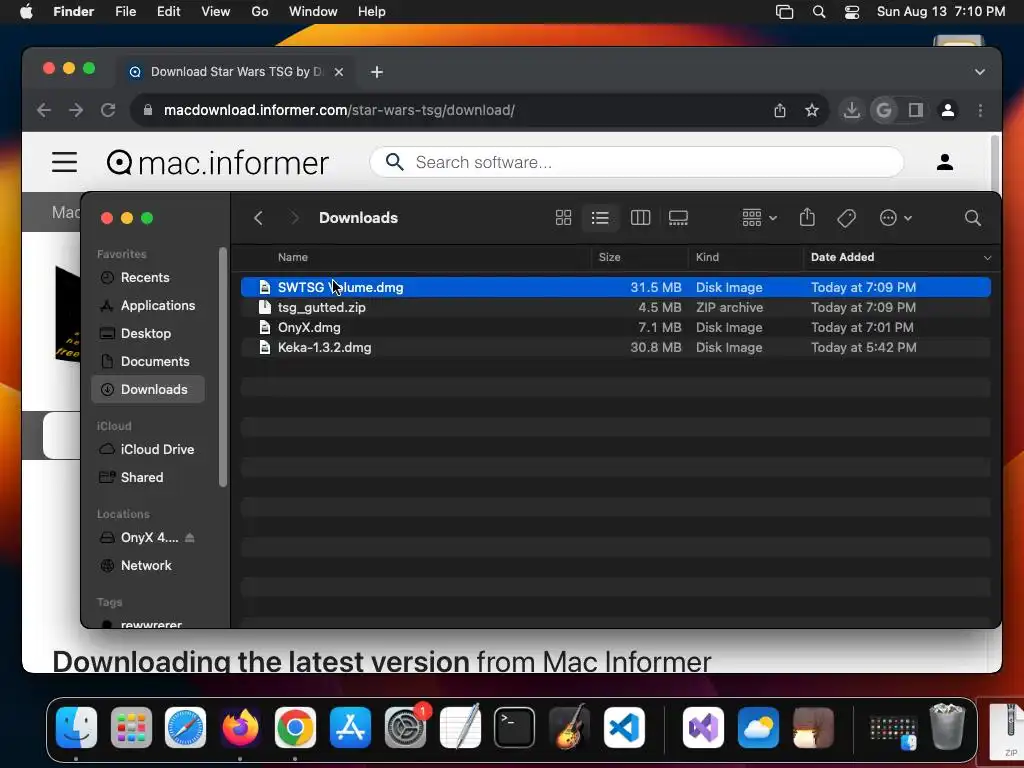The image size is (1024, 768).
Task: Open the Help menu
Action: point(372,12)
